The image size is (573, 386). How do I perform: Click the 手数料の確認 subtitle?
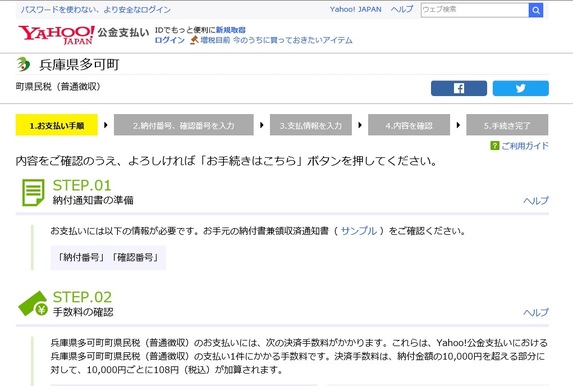[83, 312]
